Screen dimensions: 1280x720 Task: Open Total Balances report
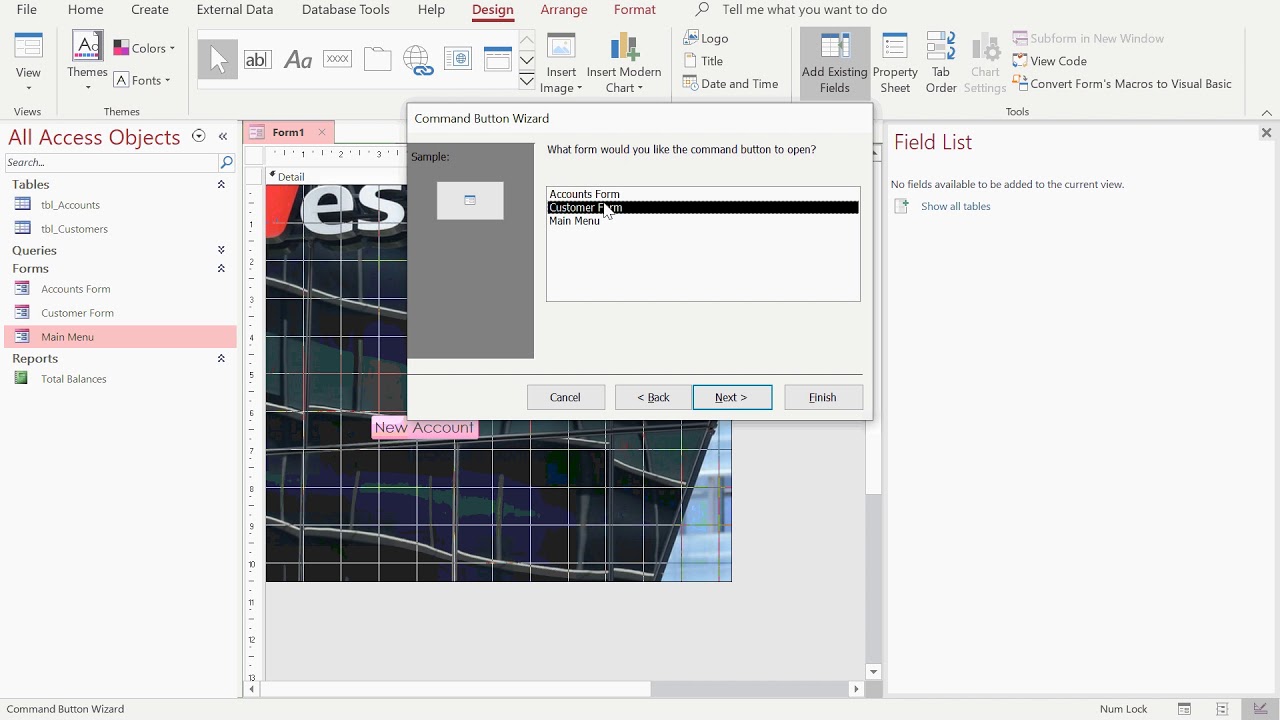pyautogui.click(x=73, y=379)
